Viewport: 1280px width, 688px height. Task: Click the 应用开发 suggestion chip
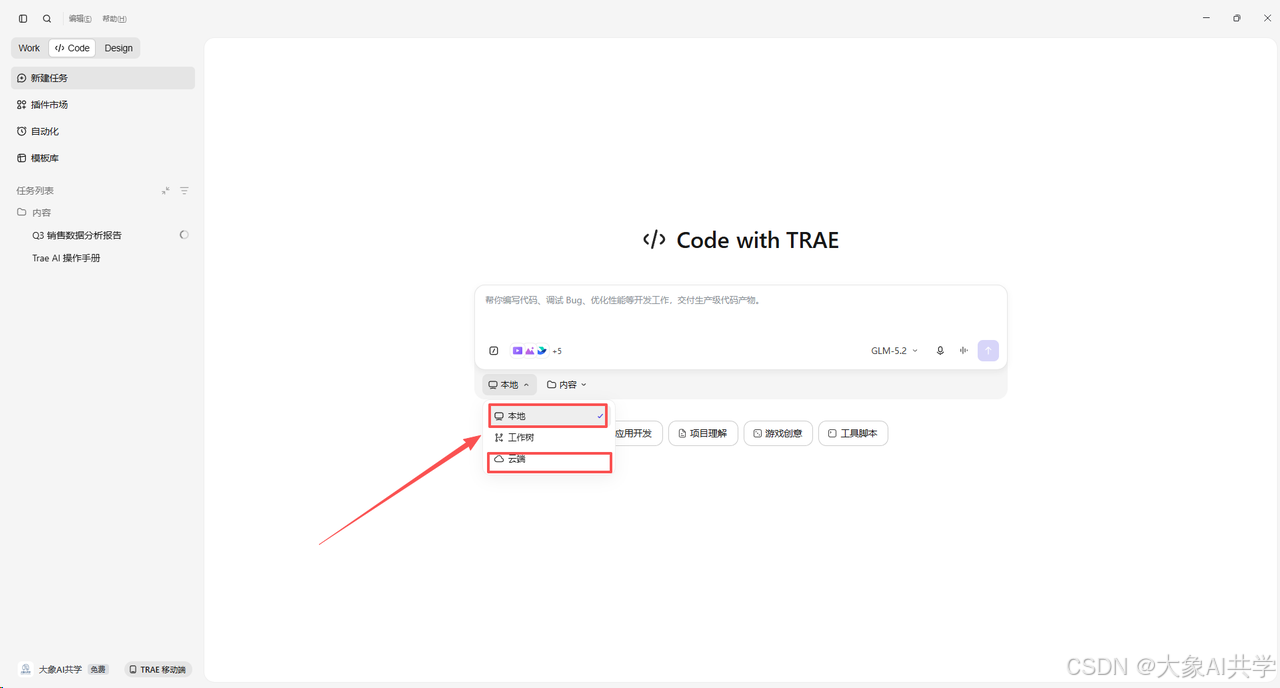(x=634, y=434)
